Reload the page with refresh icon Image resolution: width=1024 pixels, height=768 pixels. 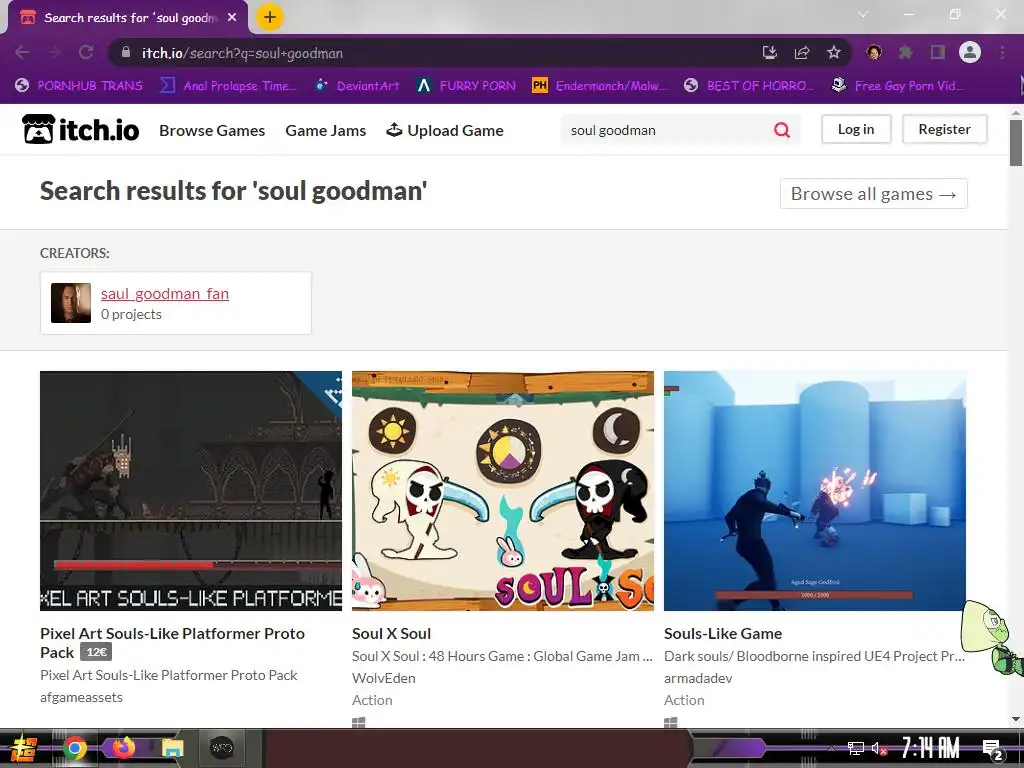(x=86, y=52)
